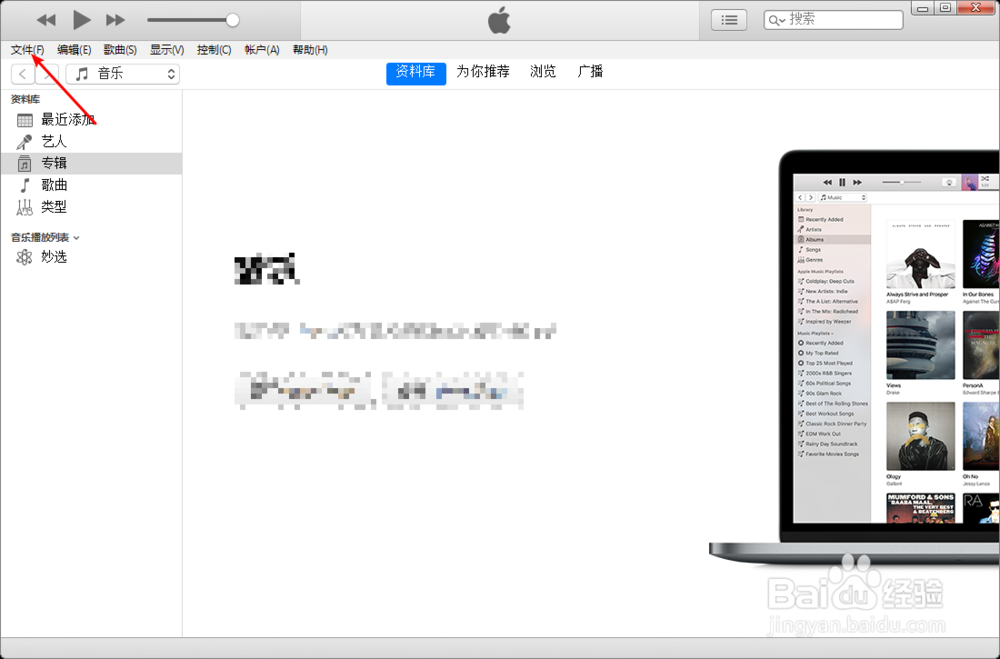The height and width of the screenshot is (659, 1000).
Task: Click the 资料库 sidebar header
Action: point(26,99)
